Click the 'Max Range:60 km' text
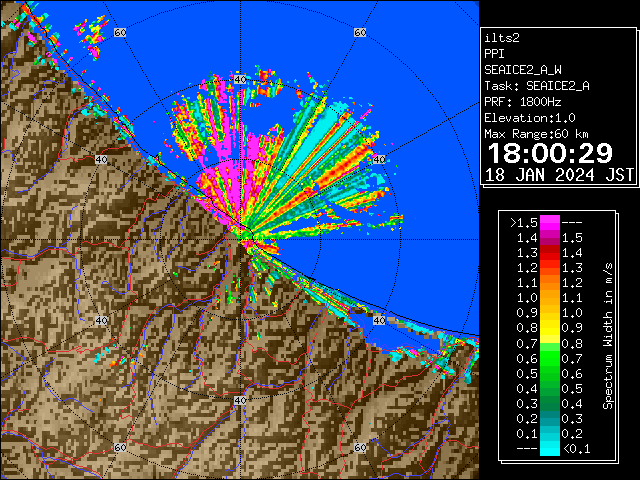Image resolution: width=640 pixels, height=480 pixels. (x=536, y=134)
